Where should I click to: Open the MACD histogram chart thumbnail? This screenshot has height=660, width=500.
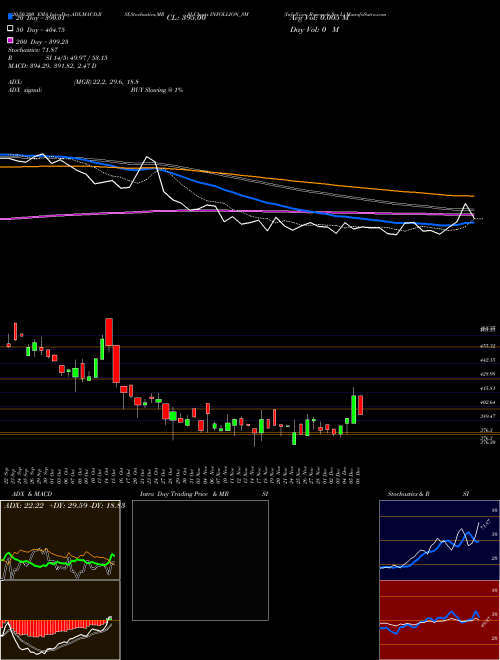(60, 620)
